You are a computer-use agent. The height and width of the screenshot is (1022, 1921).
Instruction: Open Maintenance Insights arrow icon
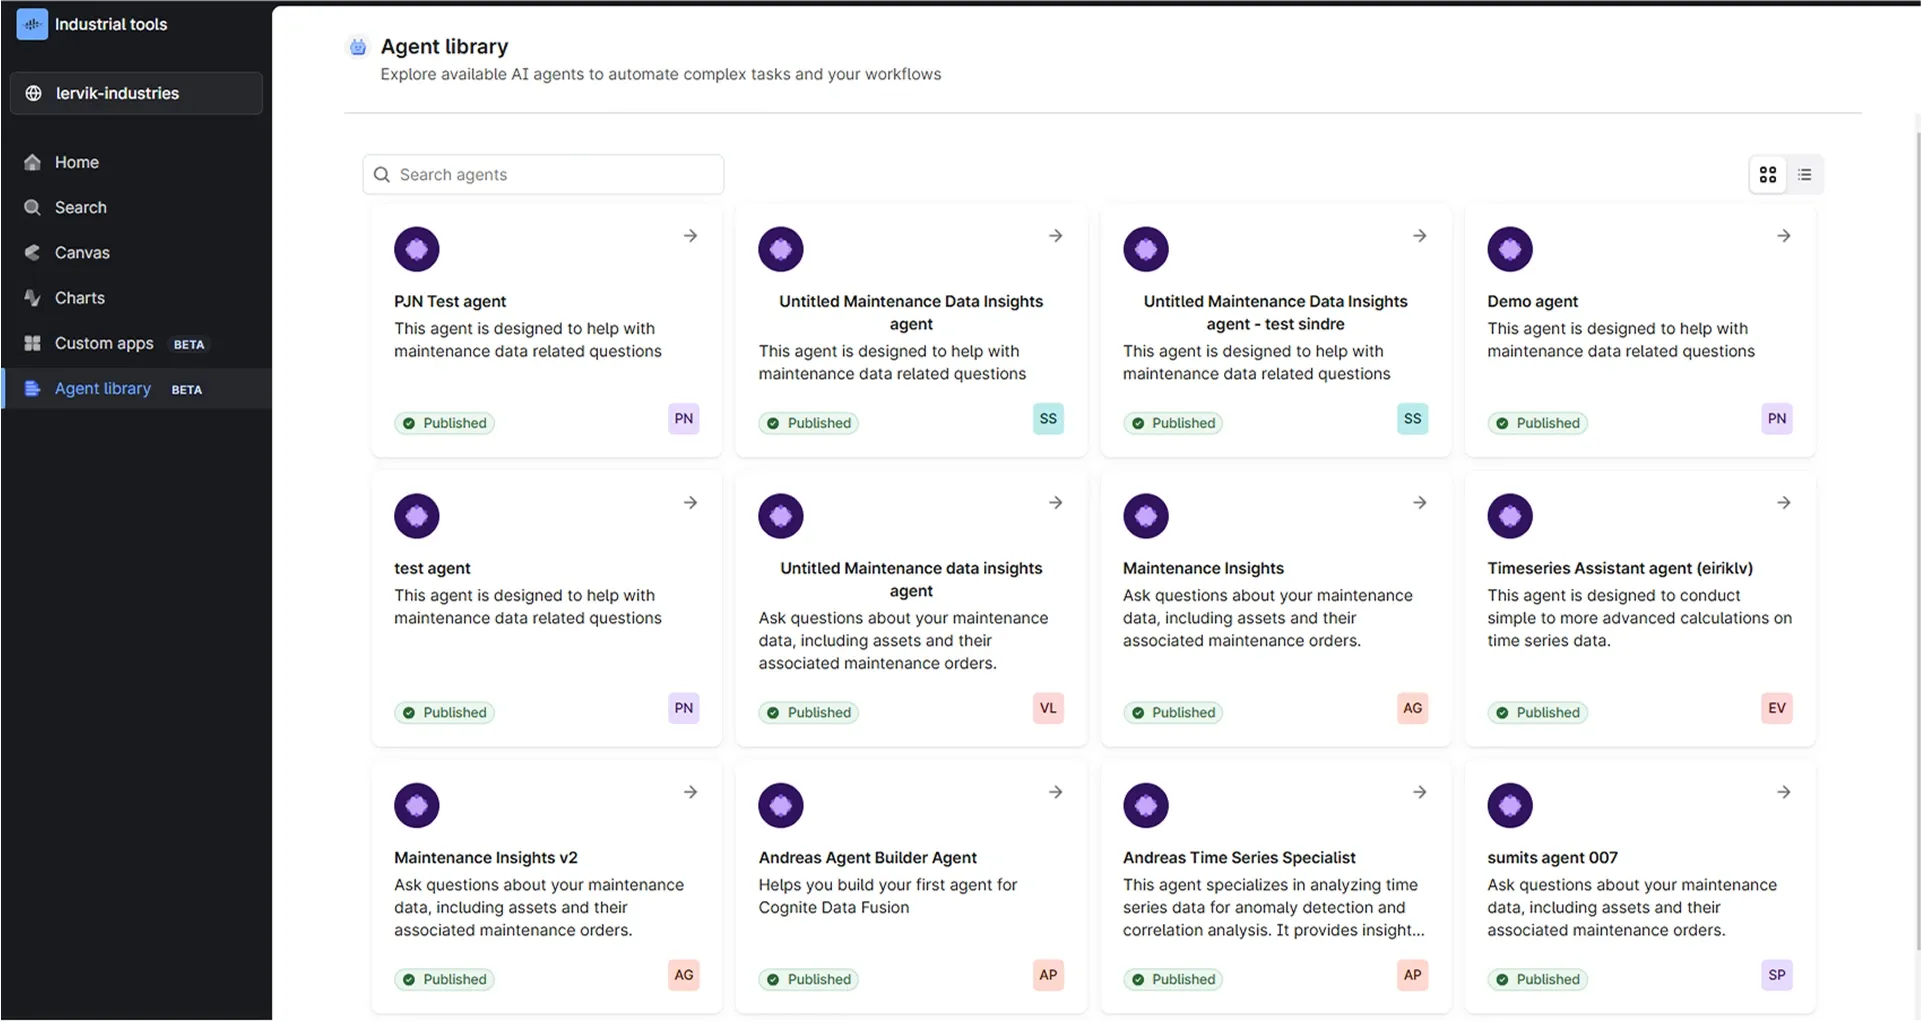pos(1419,503)
